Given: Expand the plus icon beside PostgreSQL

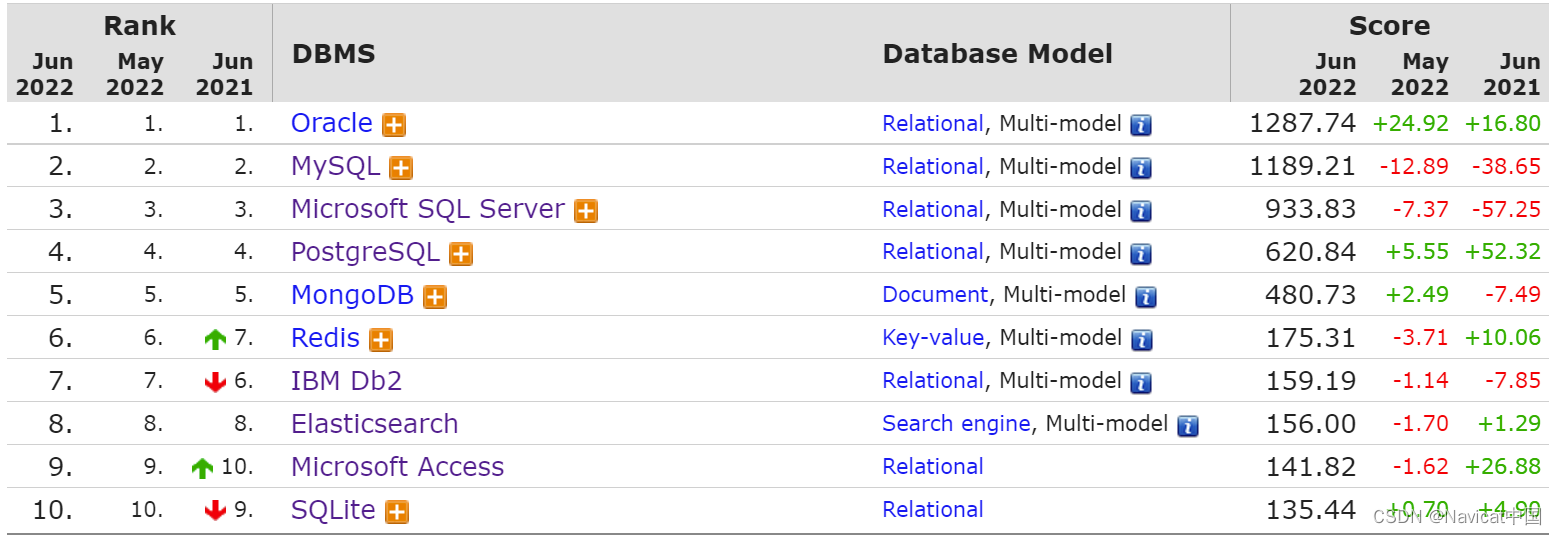Looking at the screenshot, I should [461, 254].
